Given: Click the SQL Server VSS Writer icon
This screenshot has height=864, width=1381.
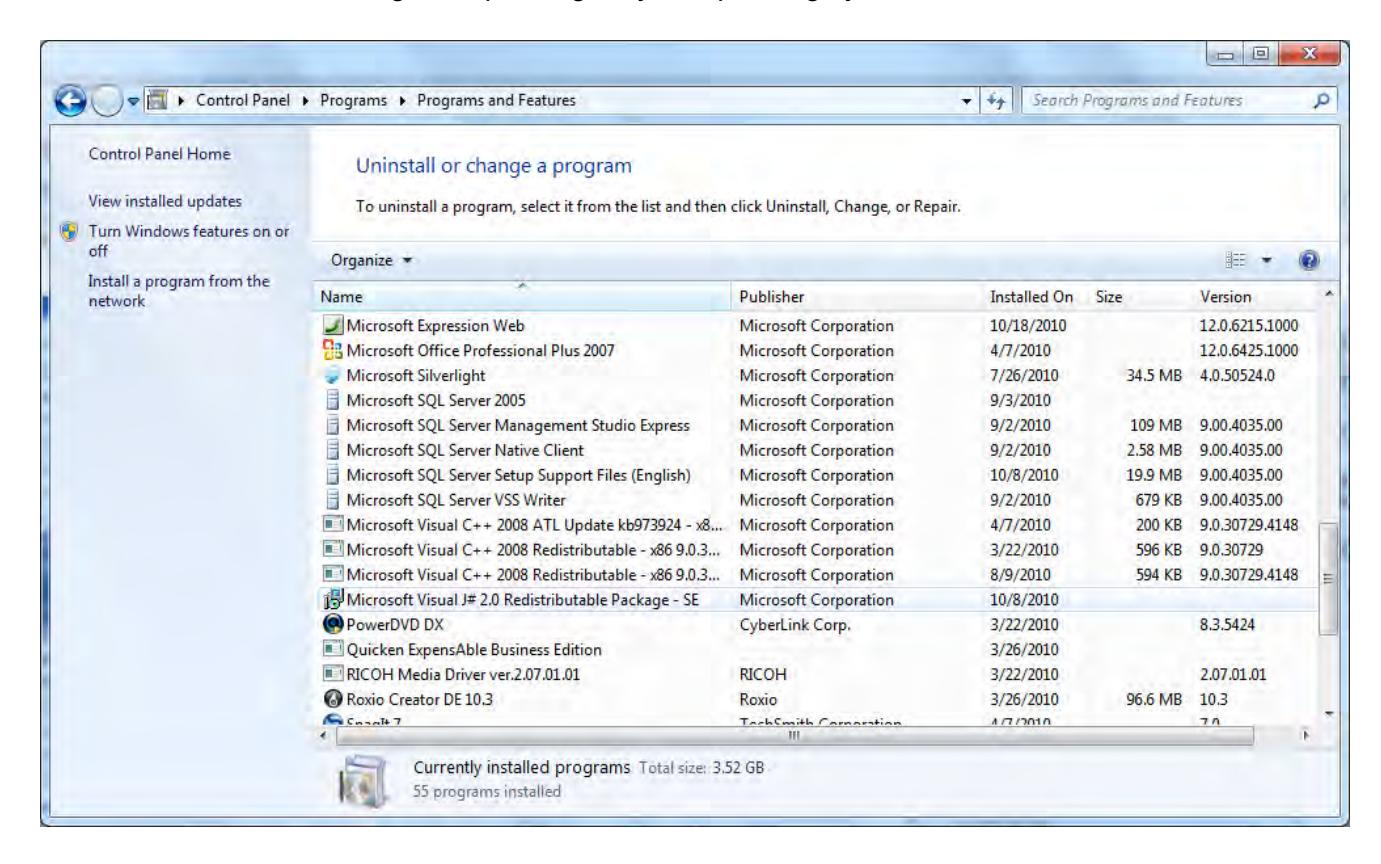Looking at the screenshot, I should click(x=332, y=499).
